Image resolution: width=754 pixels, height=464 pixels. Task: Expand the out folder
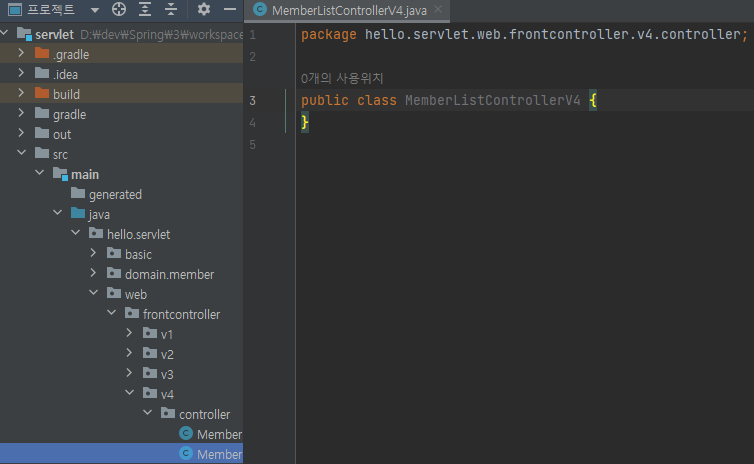click(21, 133)
